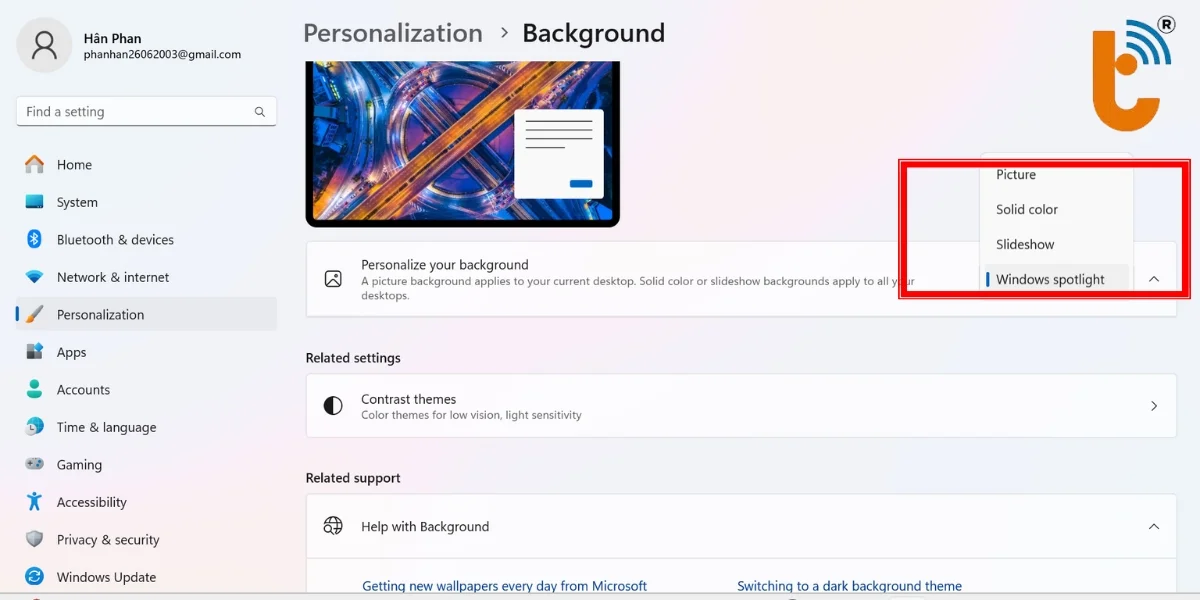Open the Apps icon in sidebar
Screen dimensions: 1200x600
pos(35,352)
